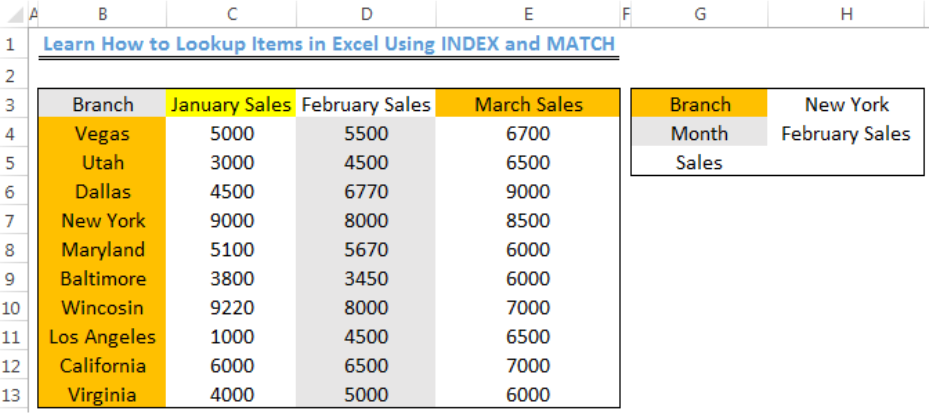
Task: Select column E header
Action: (x=528, y=14)
